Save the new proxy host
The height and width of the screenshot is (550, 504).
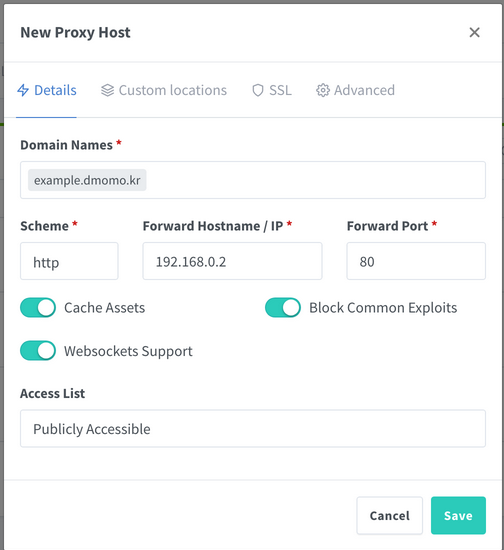pos(458,515)
